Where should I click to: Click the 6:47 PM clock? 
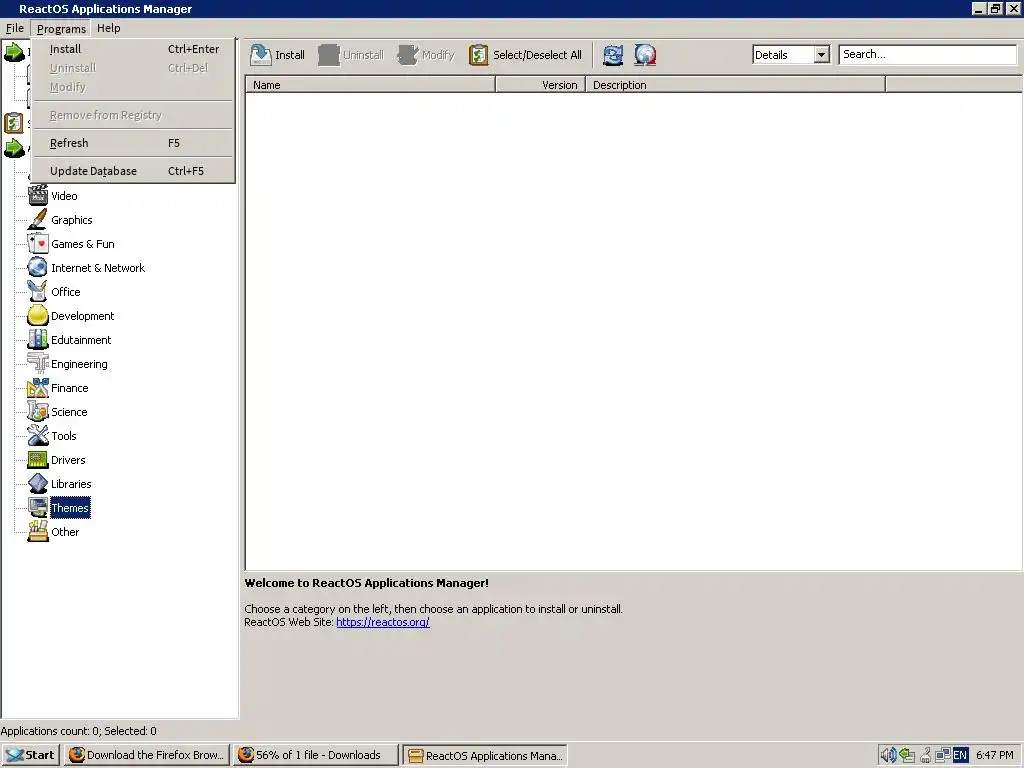point(995,755)
